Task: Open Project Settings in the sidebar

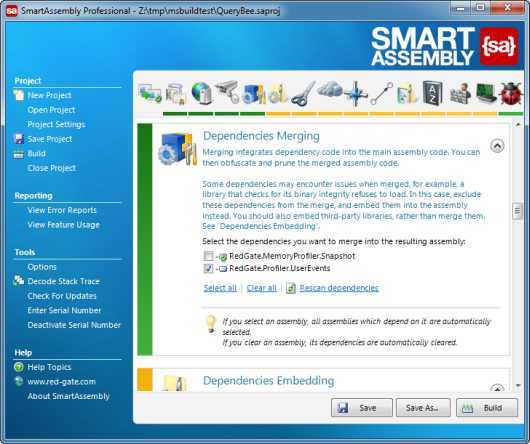Action: click(x=56, y=124)
